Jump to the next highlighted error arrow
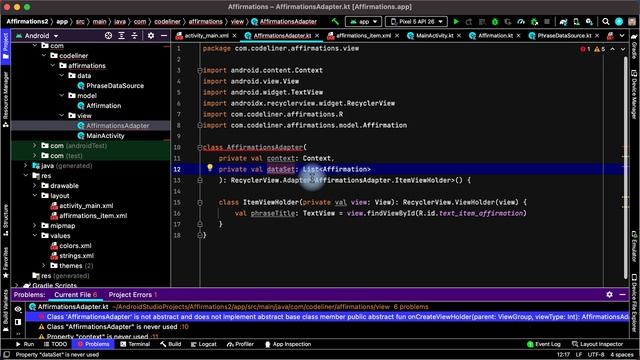 tap(623, 49)
